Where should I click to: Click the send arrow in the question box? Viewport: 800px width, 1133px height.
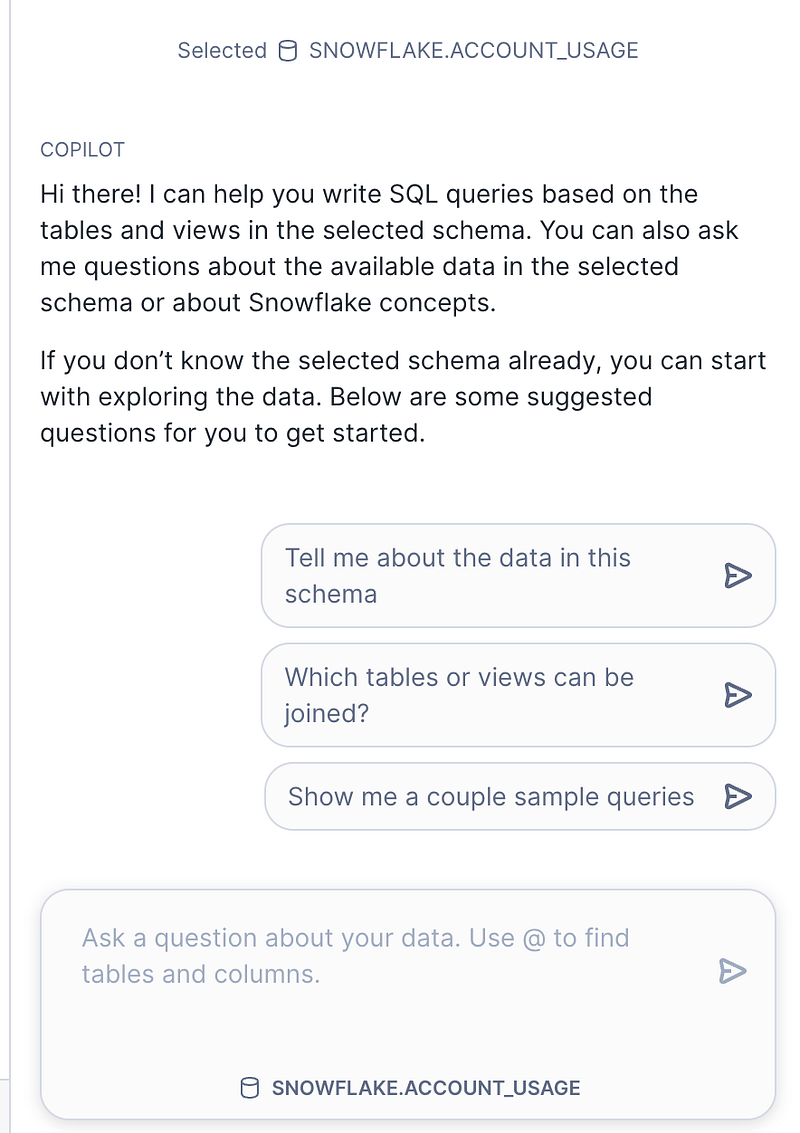tap(733, 971)
